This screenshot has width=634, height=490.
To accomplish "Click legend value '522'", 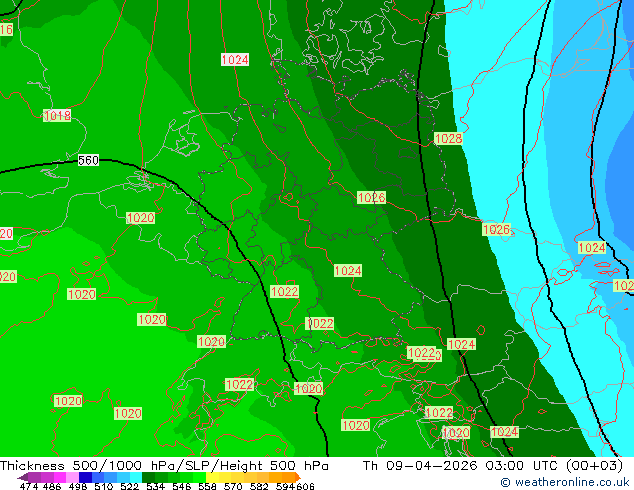I will coord(129,486).
